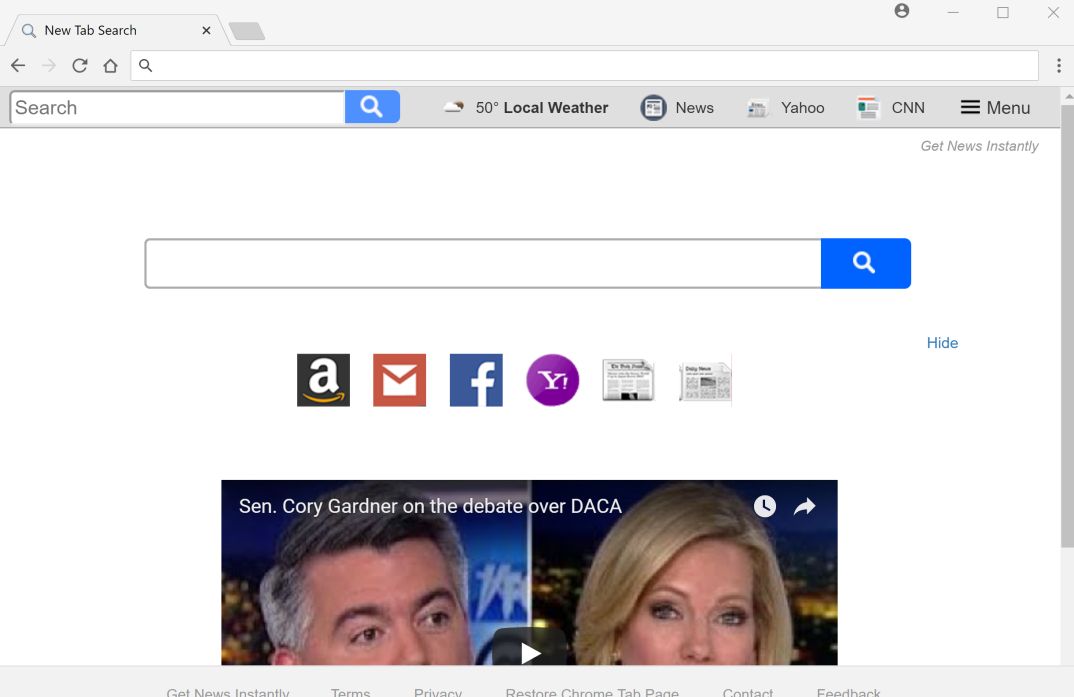The height and width of the screenshot is (697, 1074).
Task: Click the Daily Journal newspaper shortcut
Action: pyautogui.click(x=628, y=380)
